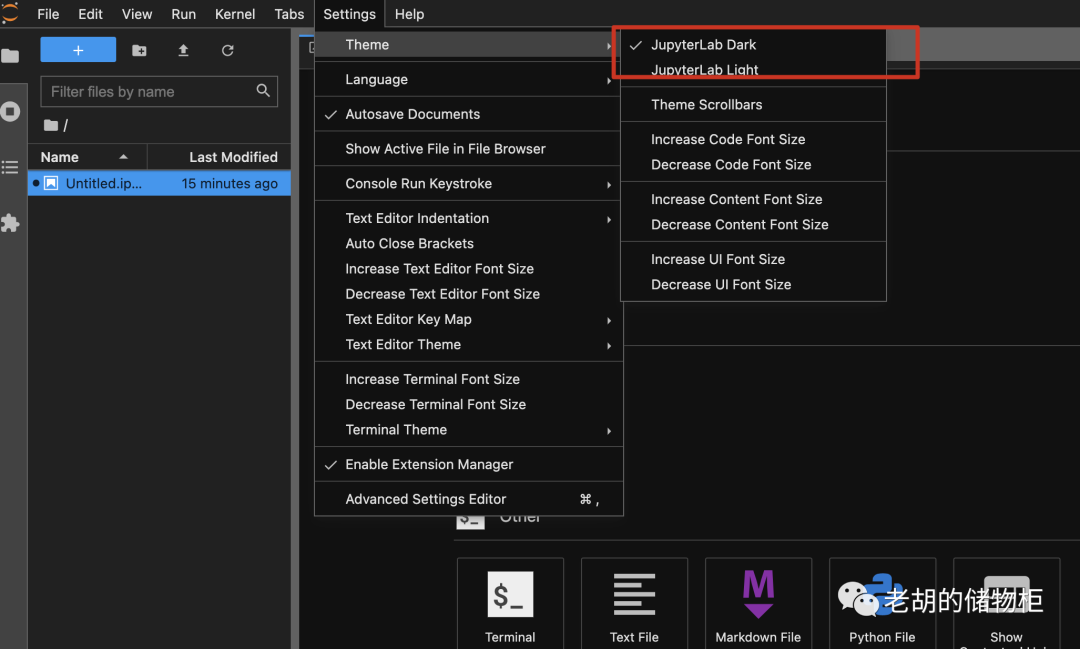Open the Help menu
This screenshot has width=1080, height=649.
click(409, 14)
